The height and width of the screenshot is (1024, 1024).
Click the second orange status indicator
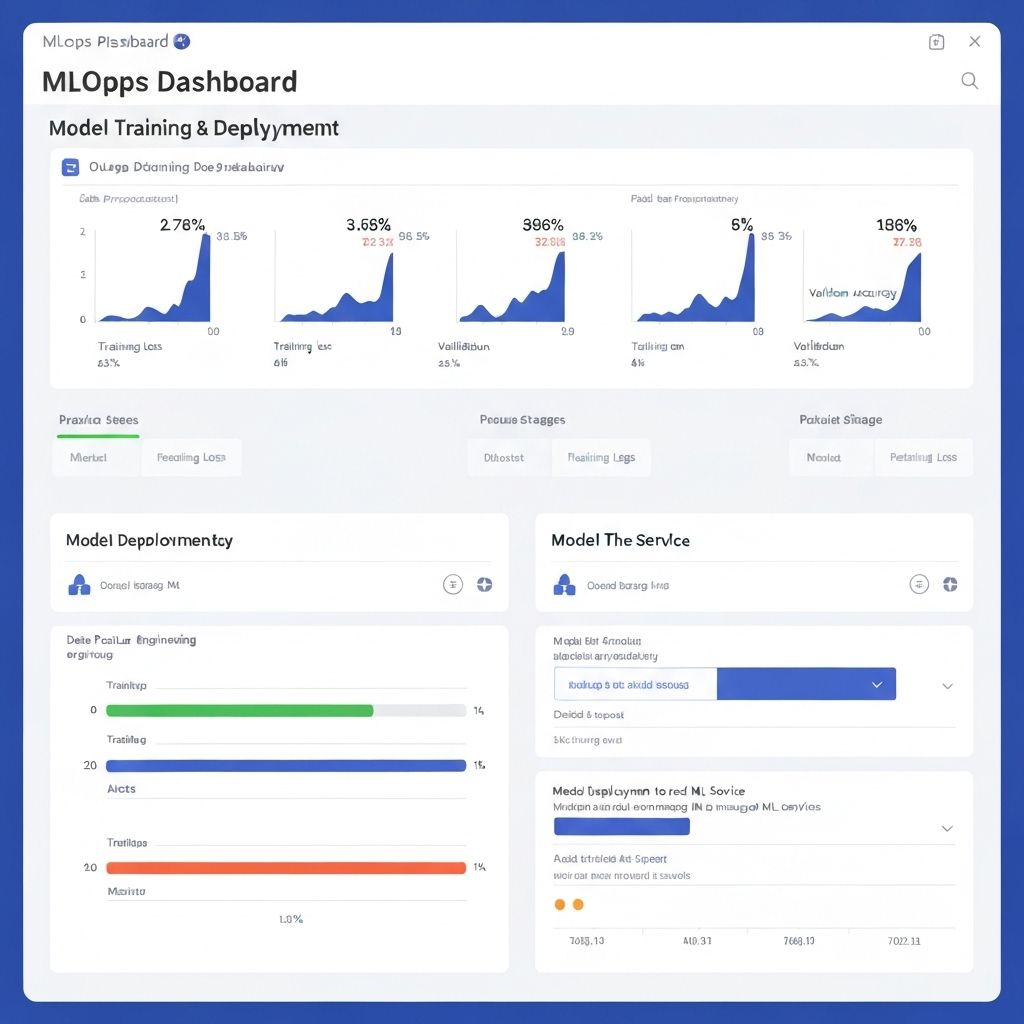(x=579, y=903)
